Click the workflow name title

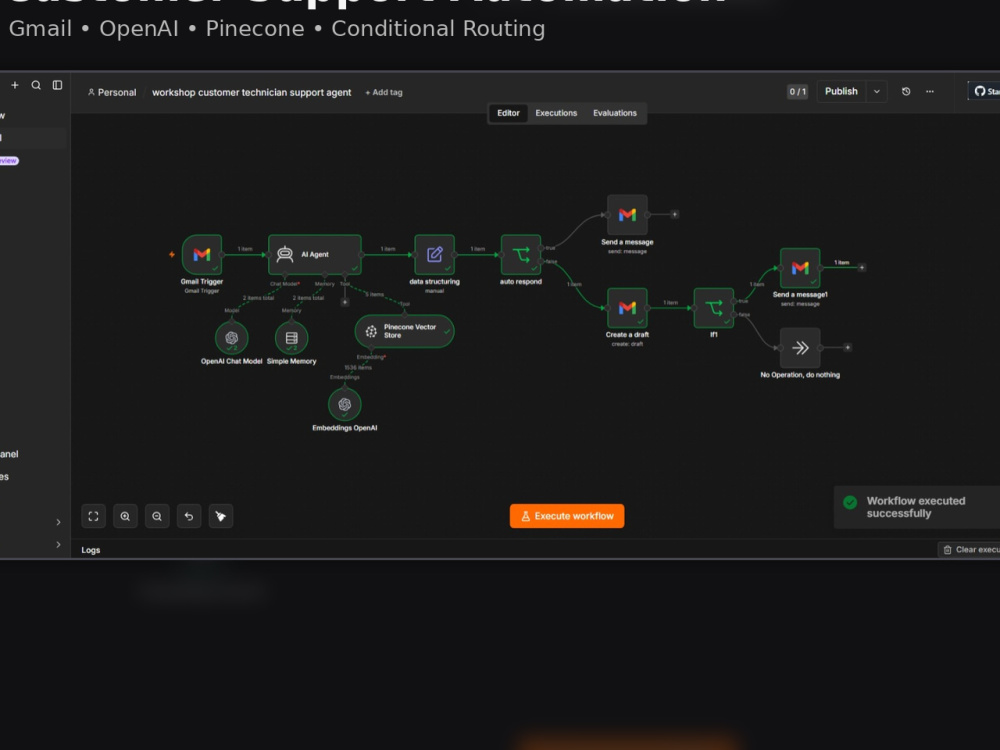(251, 92)
